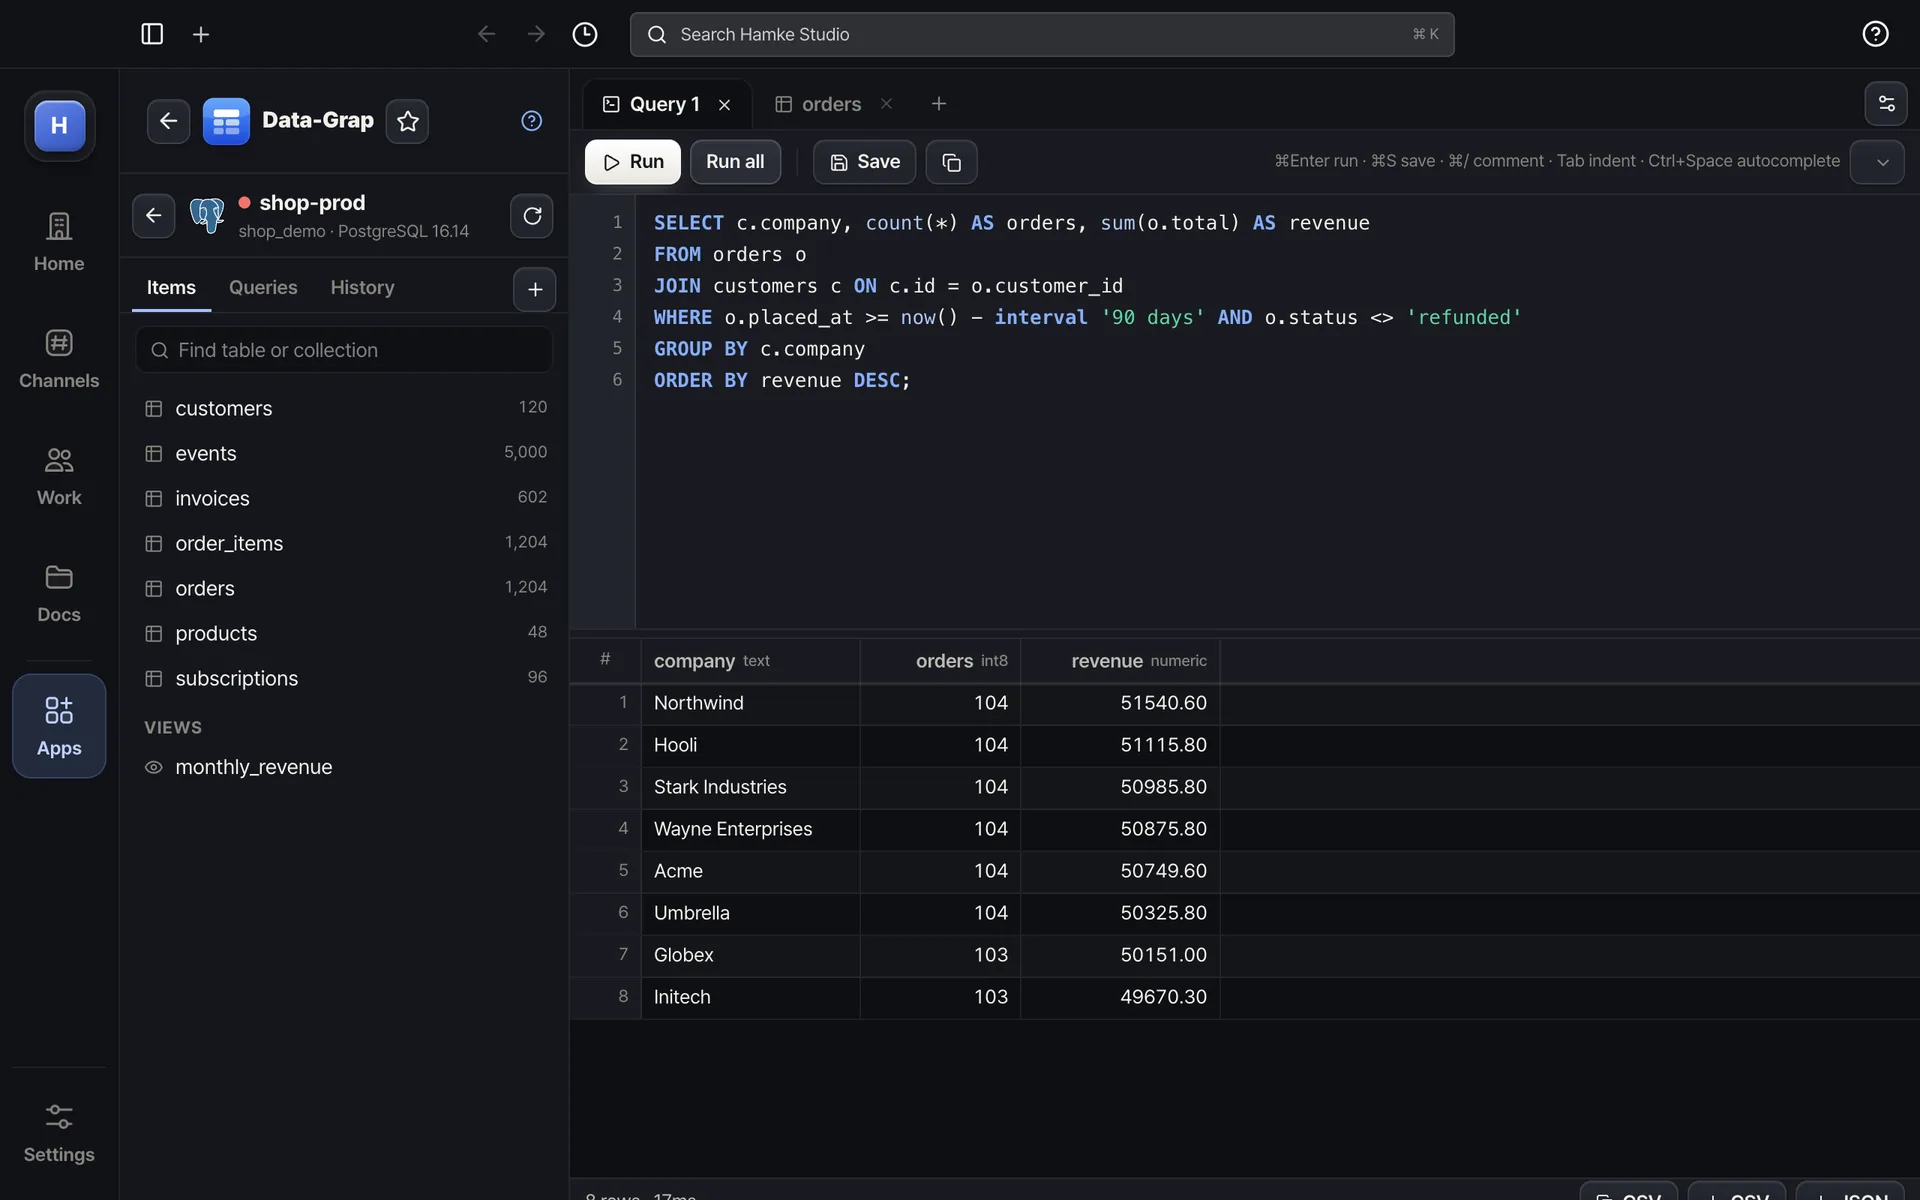This screenshot has width=1920, height=1200.
Task: Open Home in the left sidebar
Action: pyautogui.click(x=59, y=242)
